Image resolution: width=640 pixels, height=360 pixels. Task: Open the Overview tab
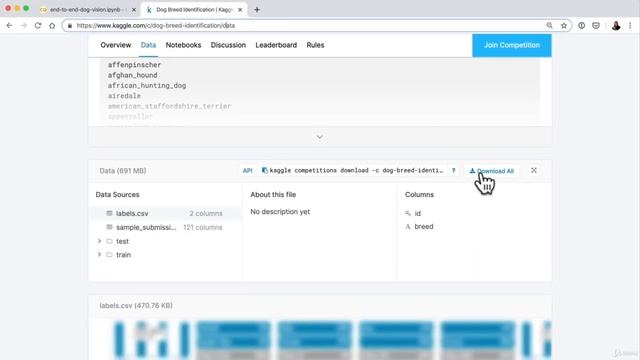coord(116,45)
